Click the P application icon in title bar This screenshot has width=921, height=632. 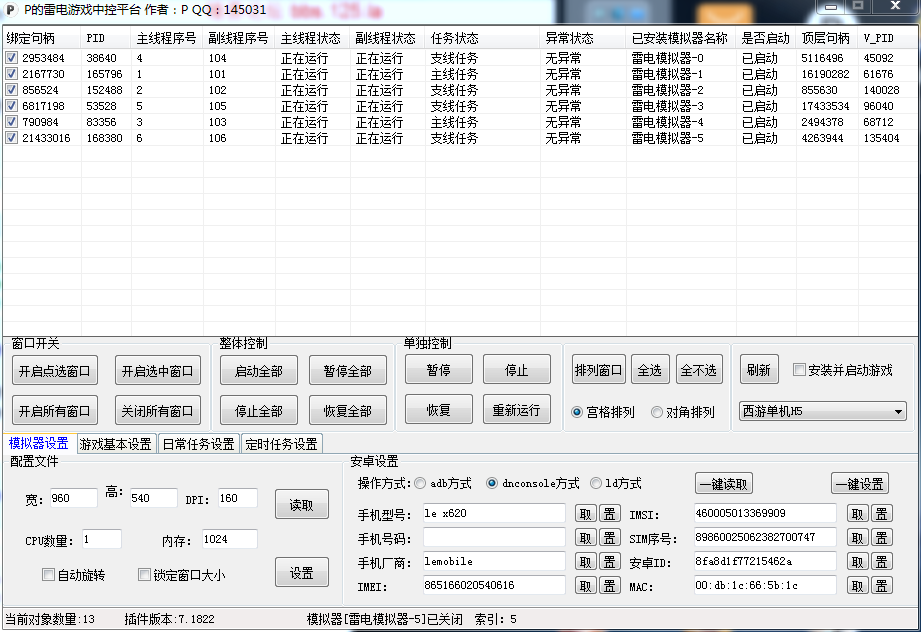(x=11, y=10)
